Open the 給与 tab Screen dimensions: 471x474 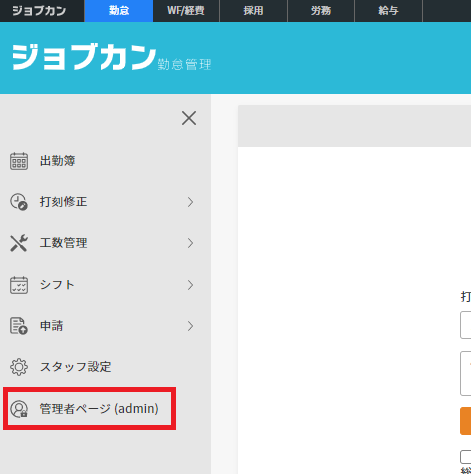pyautogui.click(x=388, y=11)
